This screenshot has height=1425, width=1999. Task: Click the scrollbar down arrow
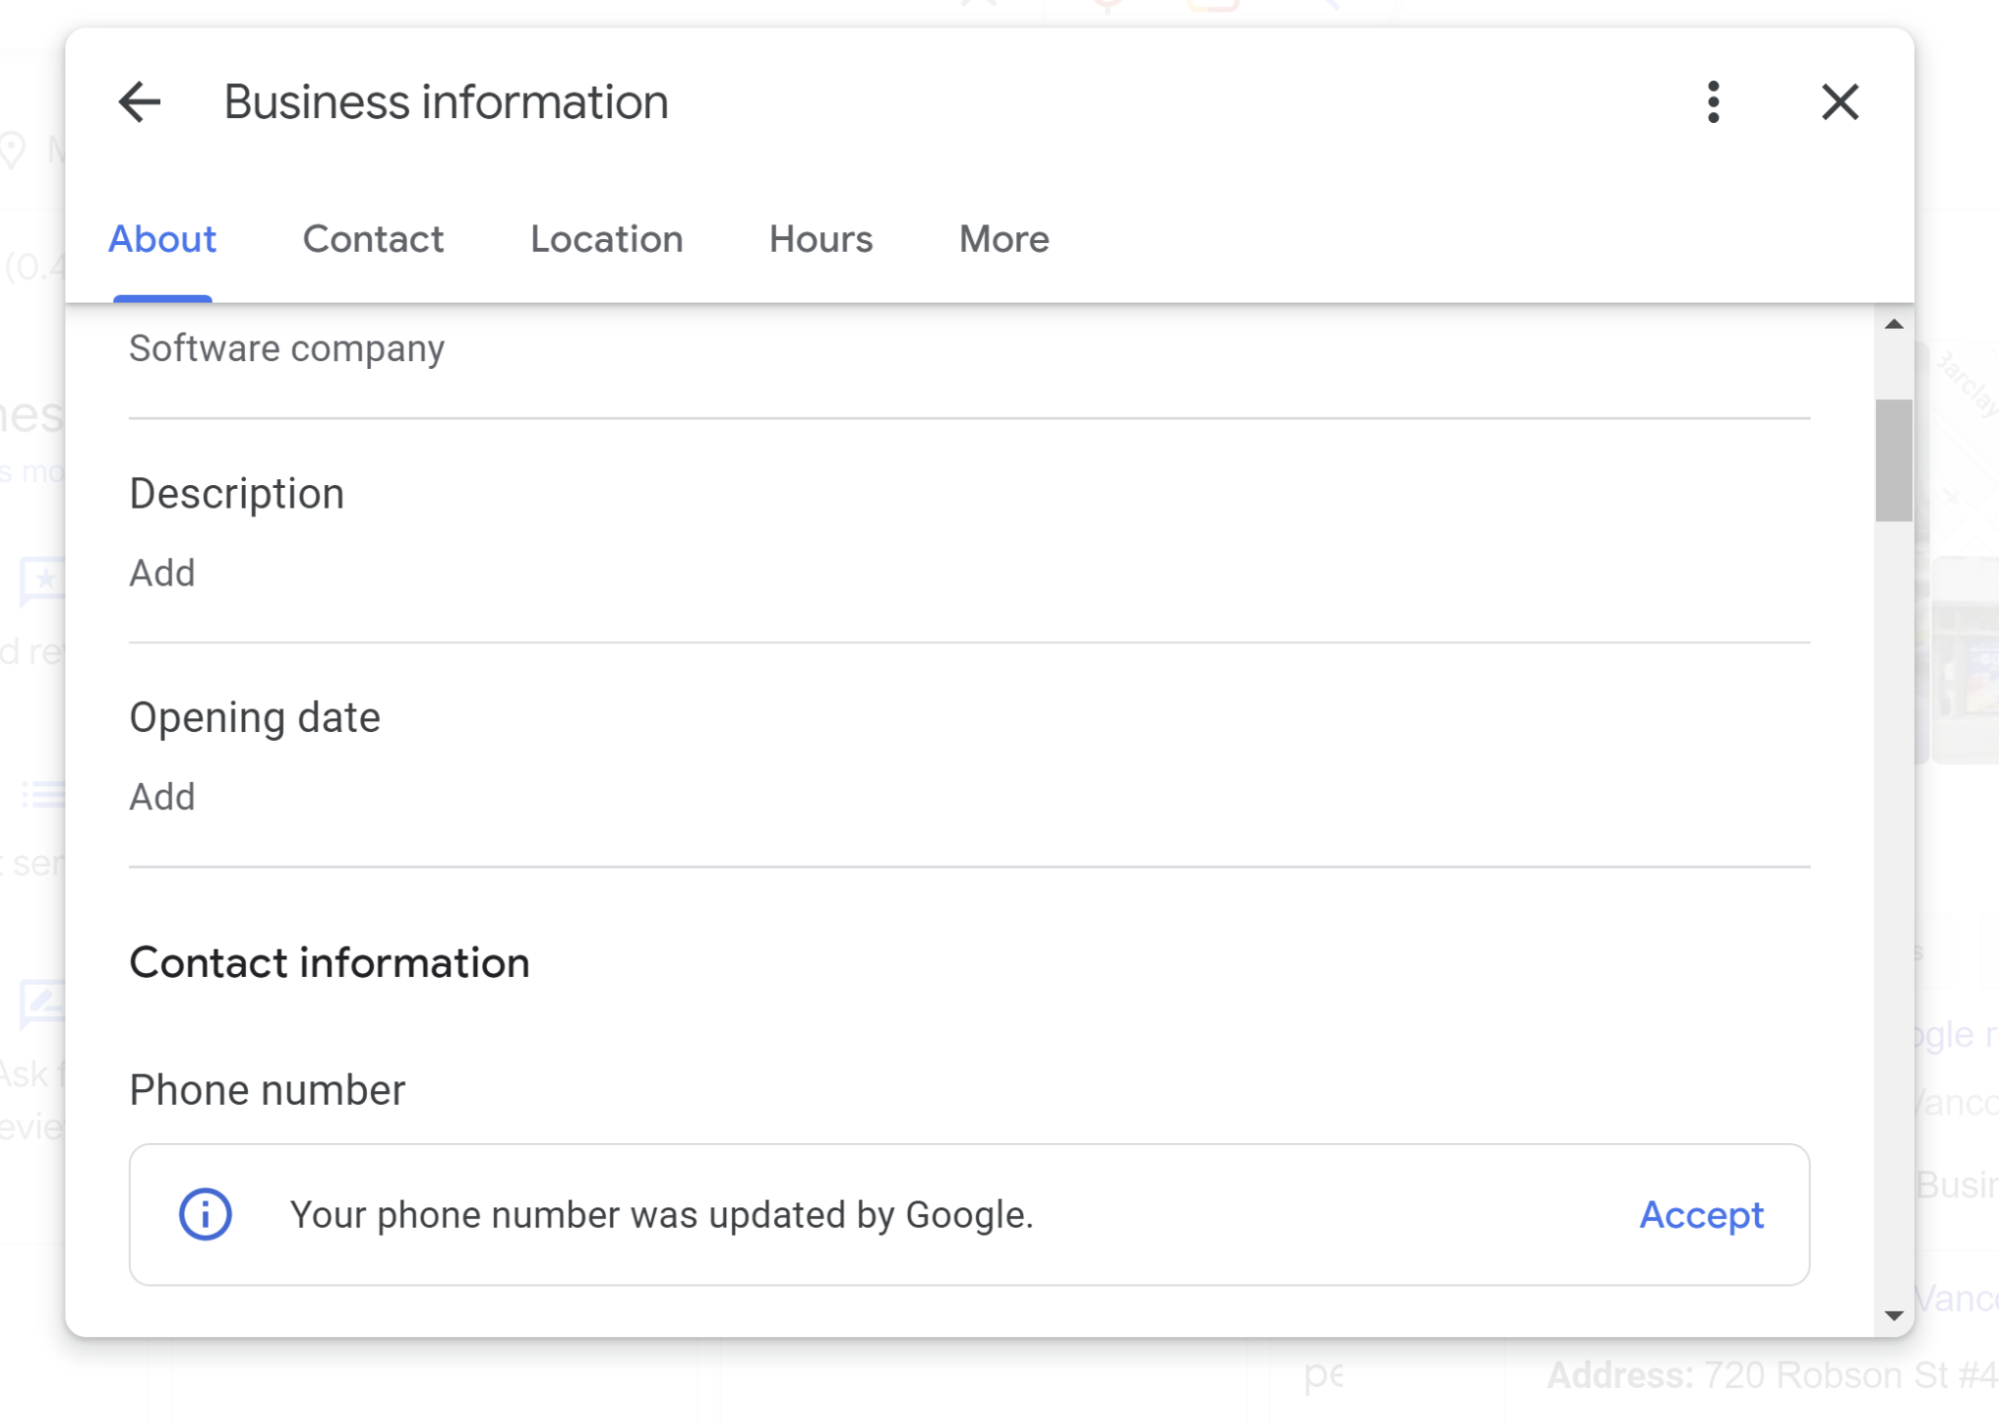(1894, 1316)
